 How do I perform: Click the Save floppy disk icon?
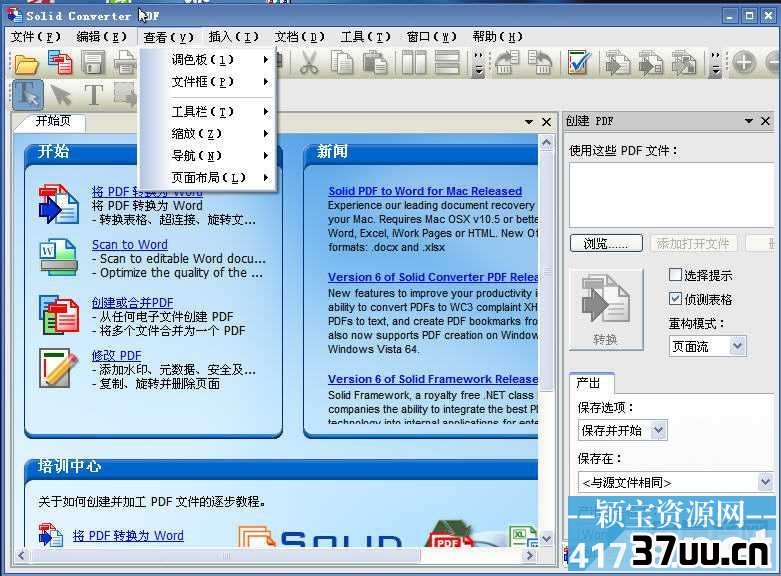coord(93,64)
